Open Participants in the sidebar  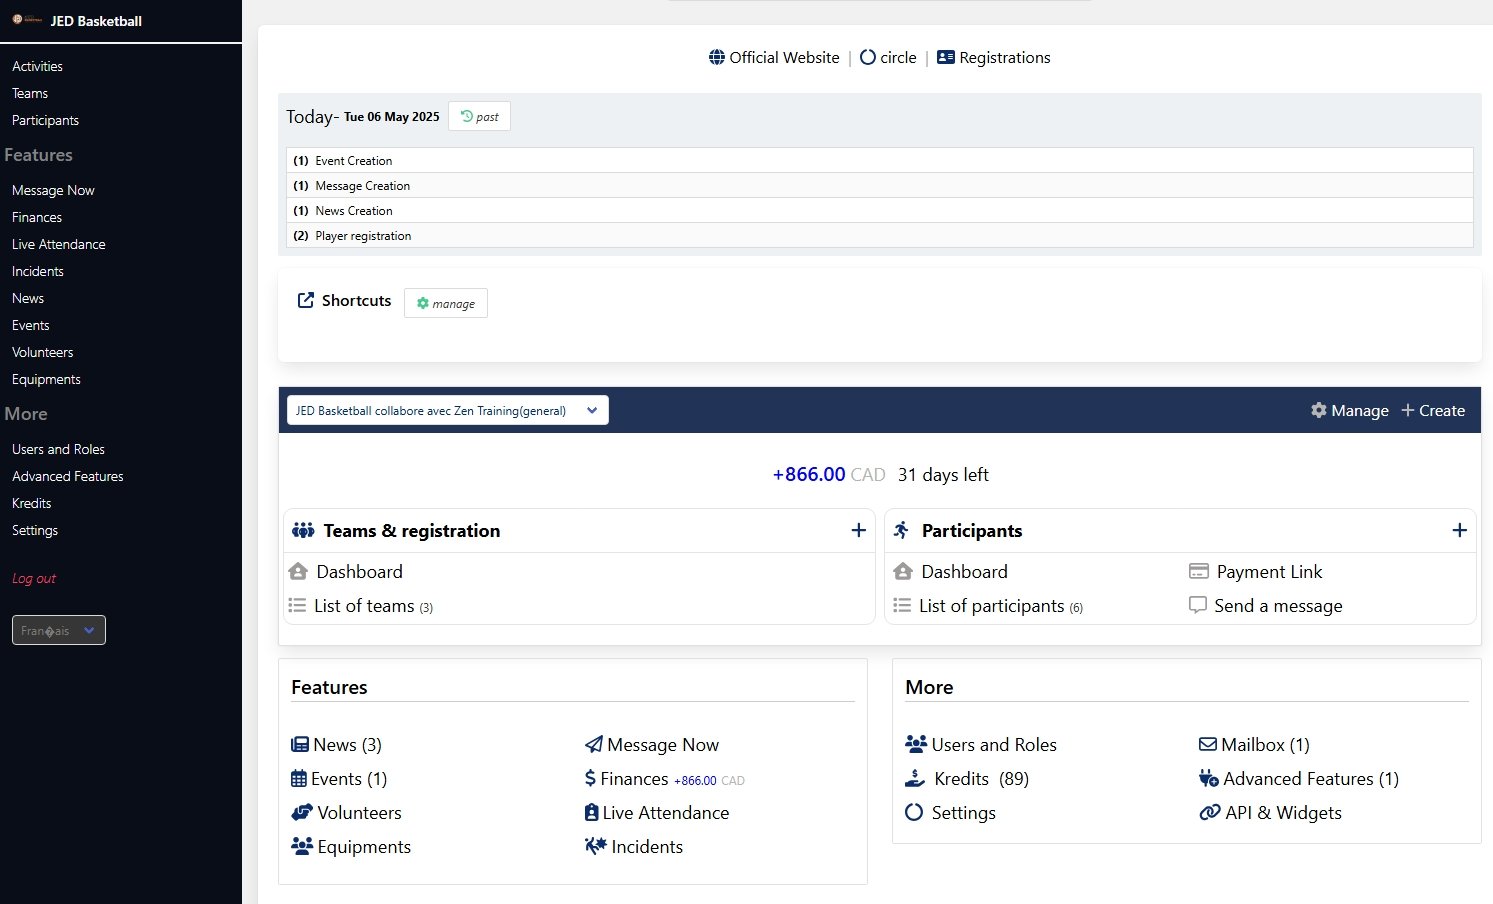point(45,120)
